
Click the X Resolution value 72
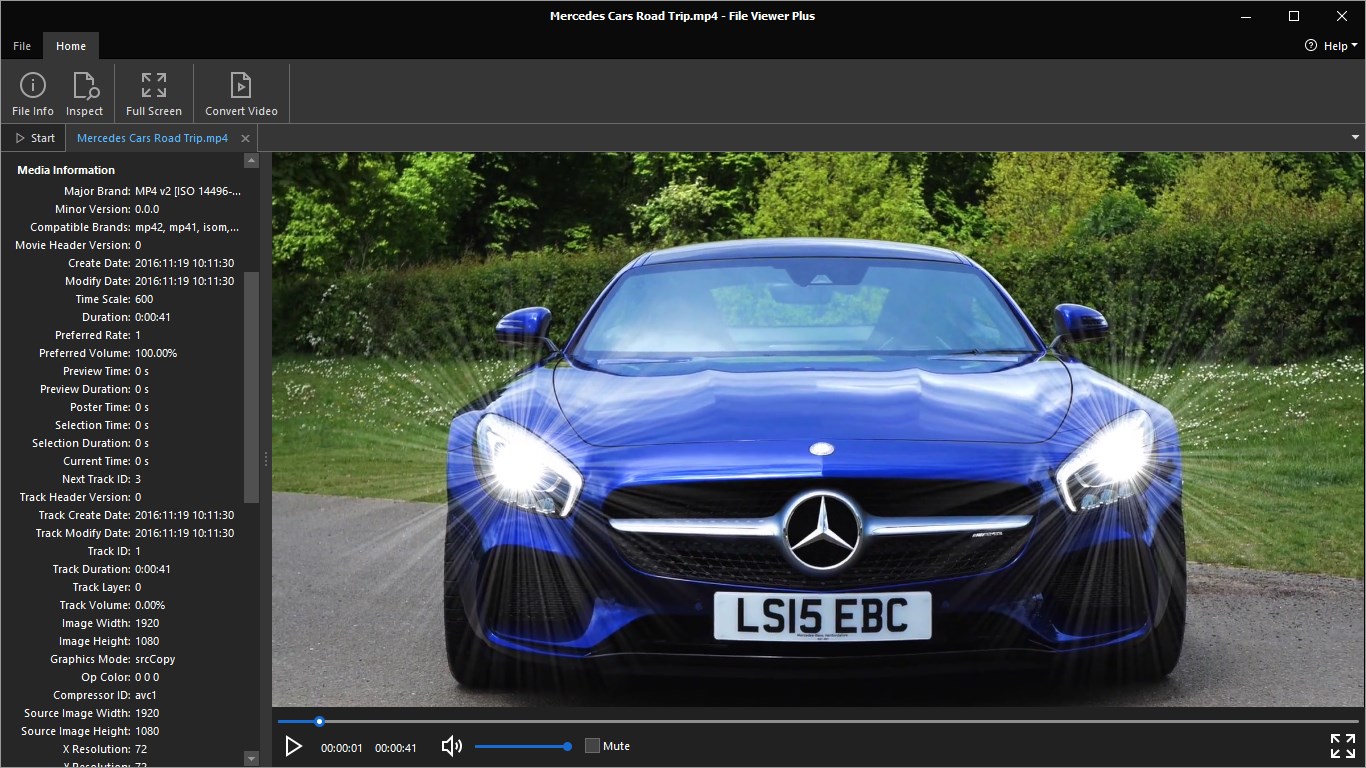click(141, 749)
